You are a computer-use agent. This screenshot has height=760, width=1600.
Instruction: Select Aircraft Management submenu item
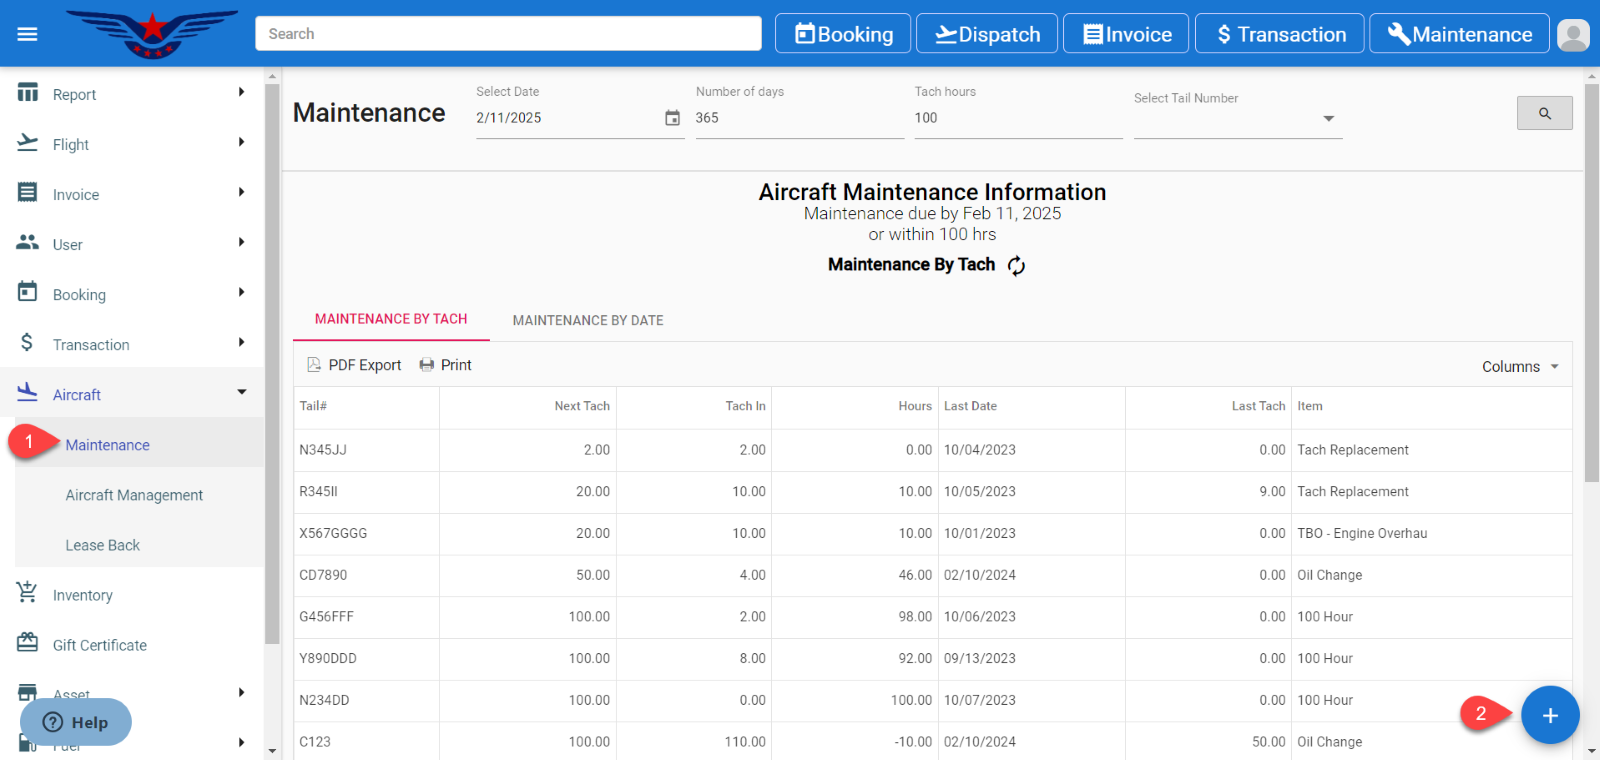coord(134,495)
